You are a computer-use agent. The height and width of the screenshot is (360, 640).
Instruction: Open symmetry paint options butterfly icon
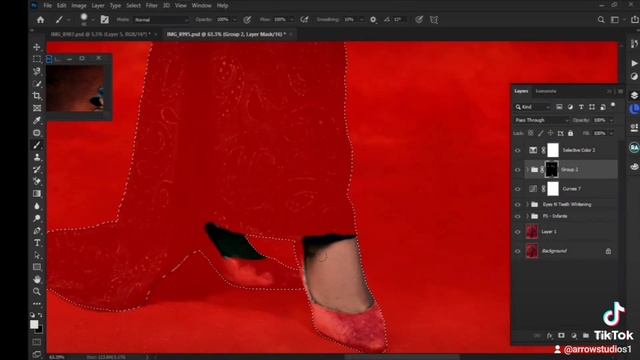(434, 20)
